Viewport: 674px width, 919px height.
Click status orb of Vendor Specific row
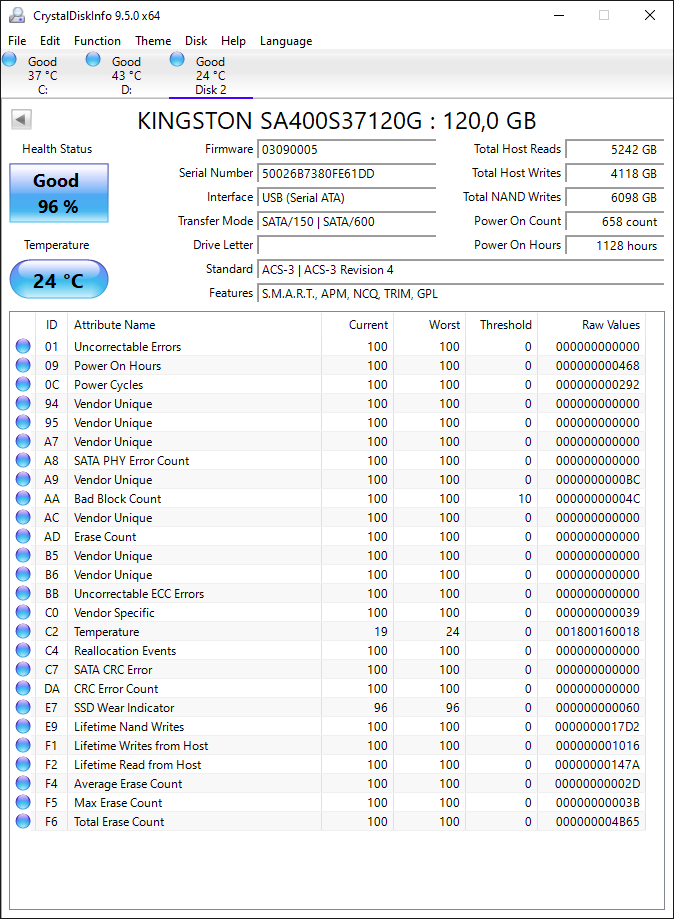(23, 612)
